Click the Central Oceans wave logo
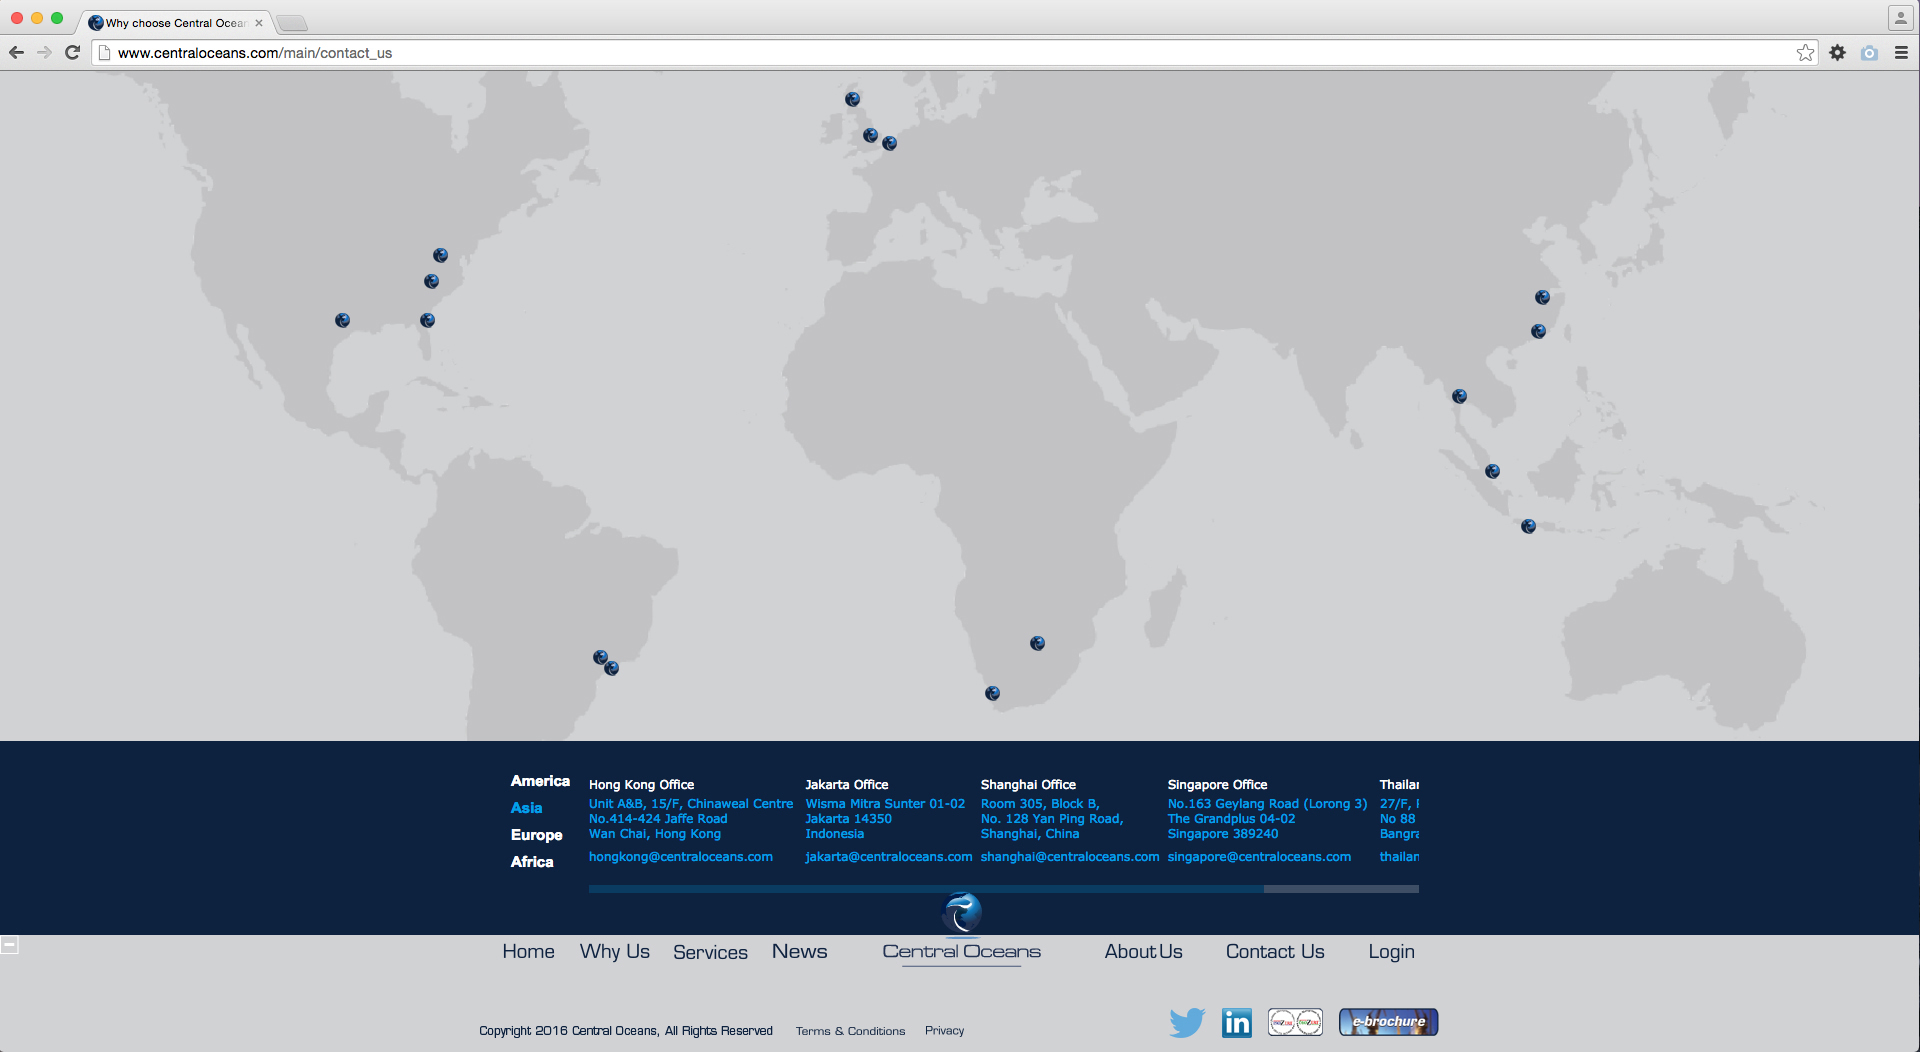This screenshot has width=1920, height=1052. 962,912
